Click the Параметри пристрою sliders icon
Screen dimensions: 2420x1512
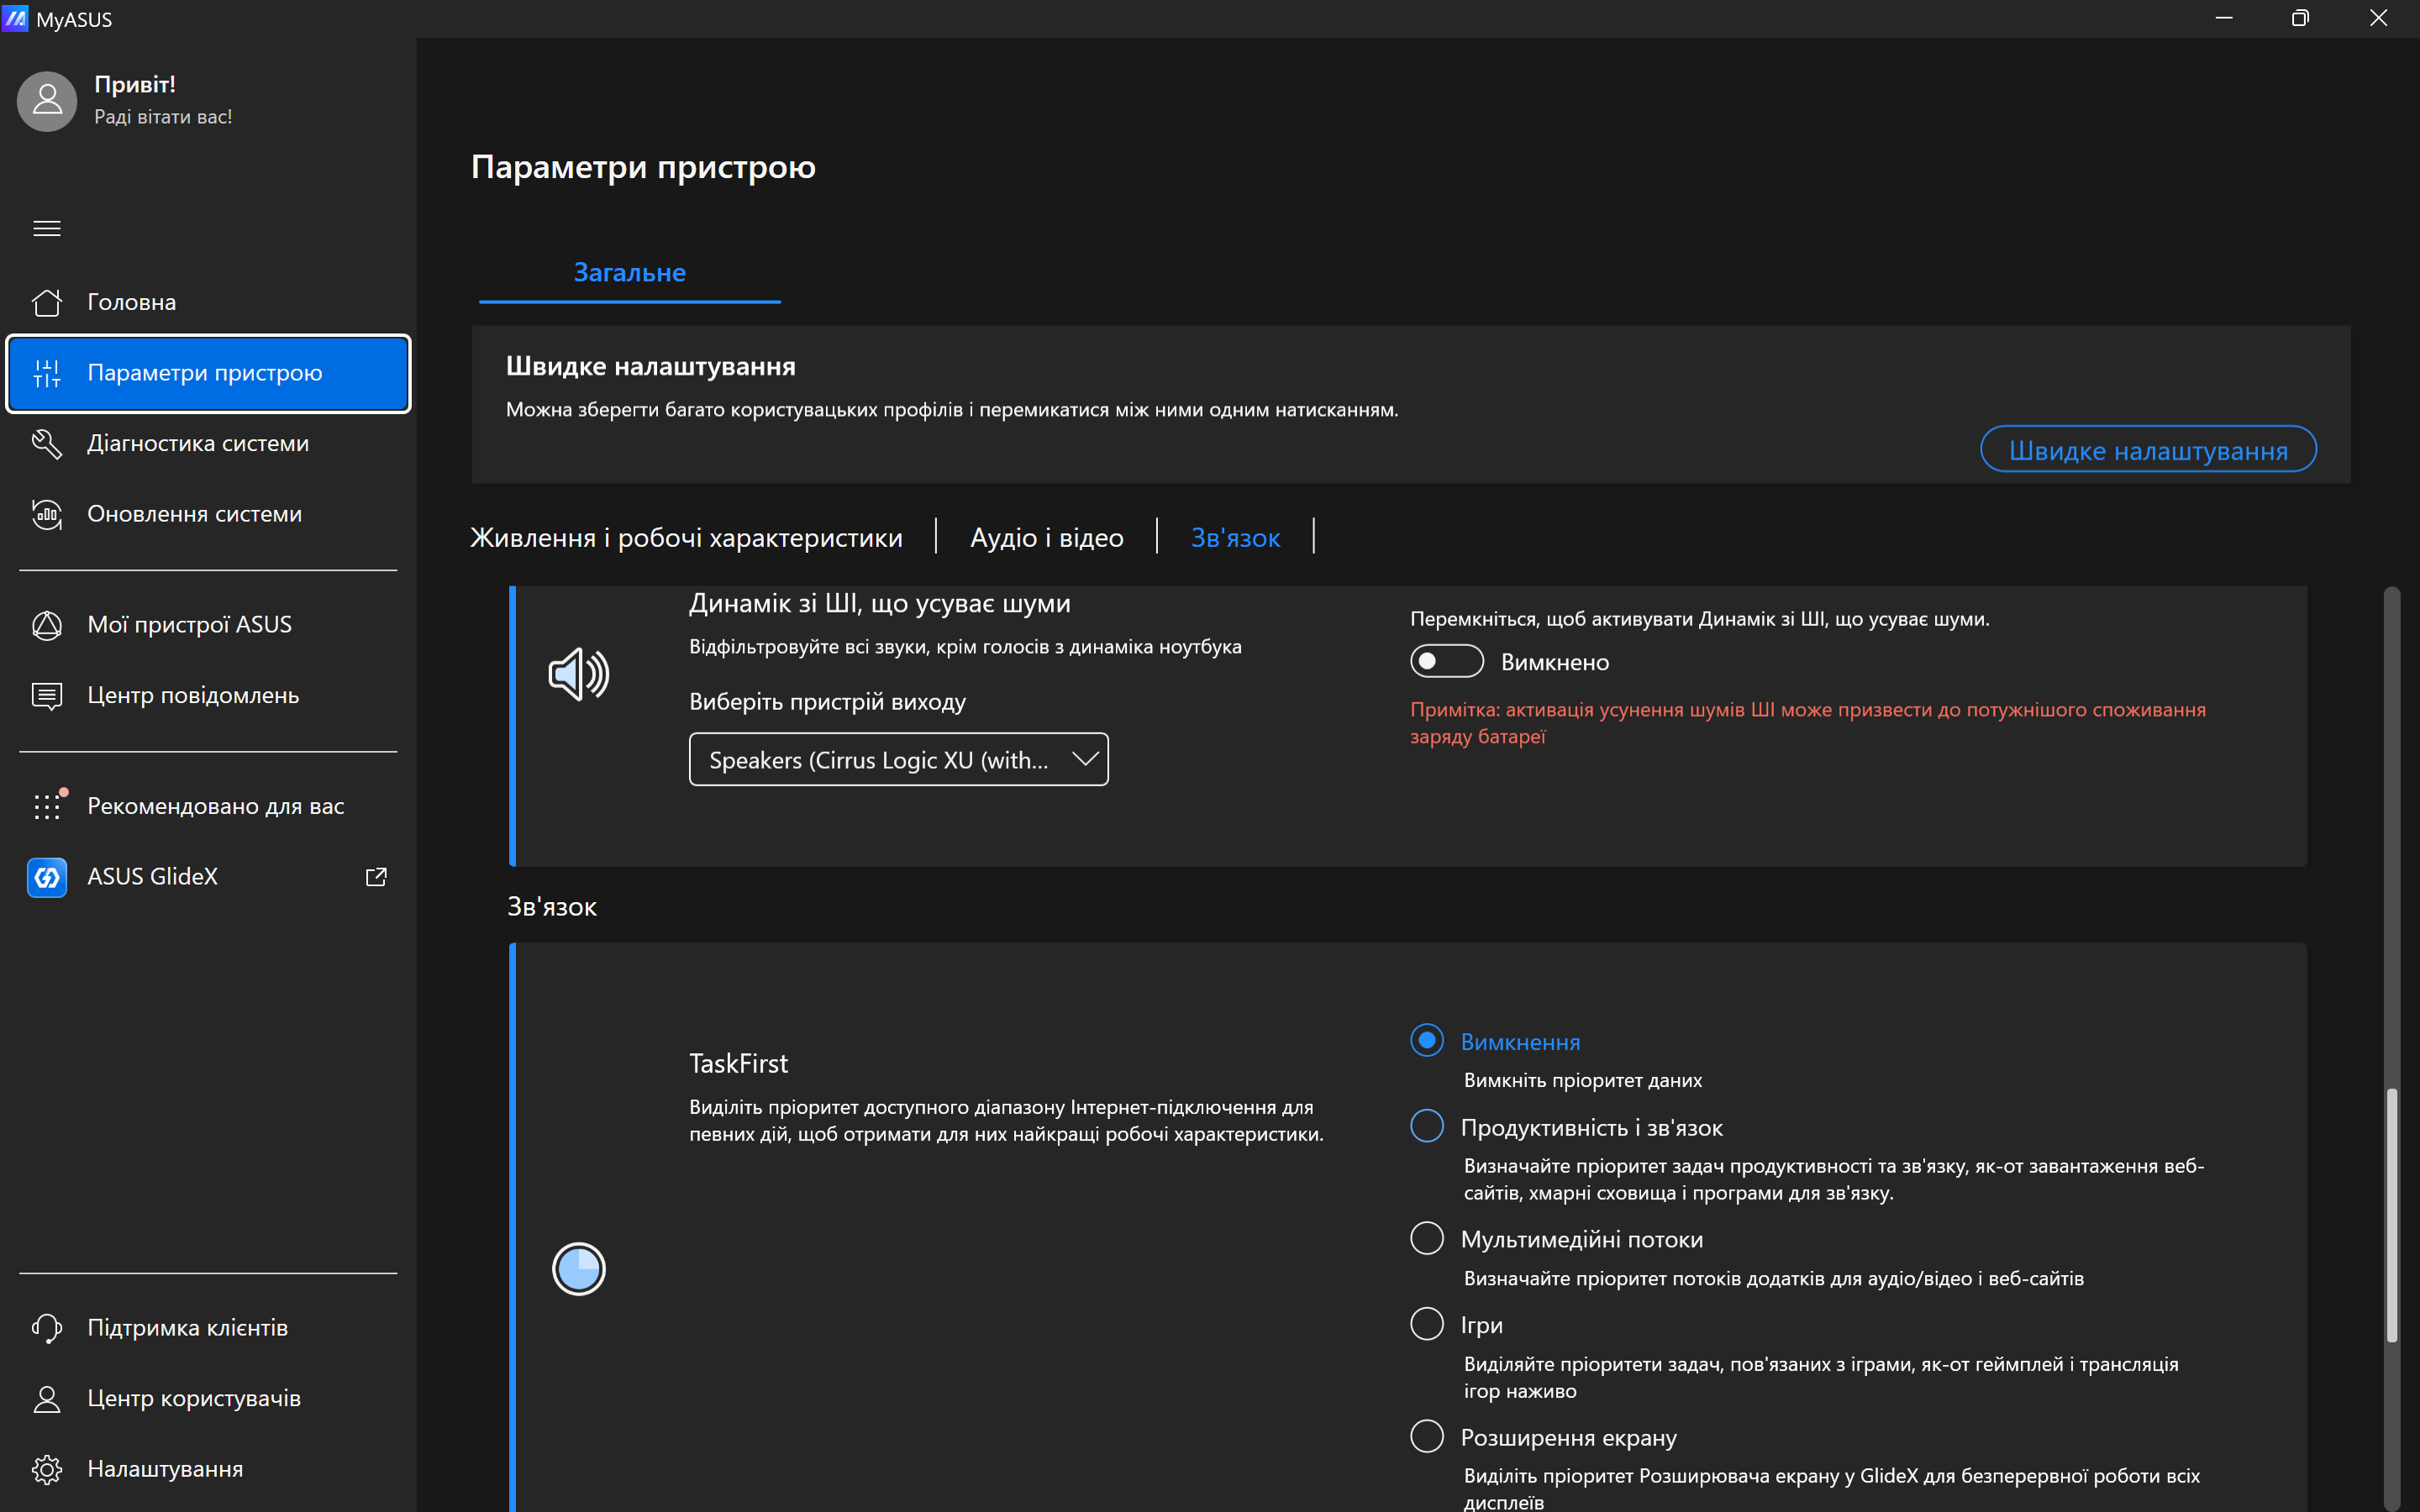pos(47,373)
